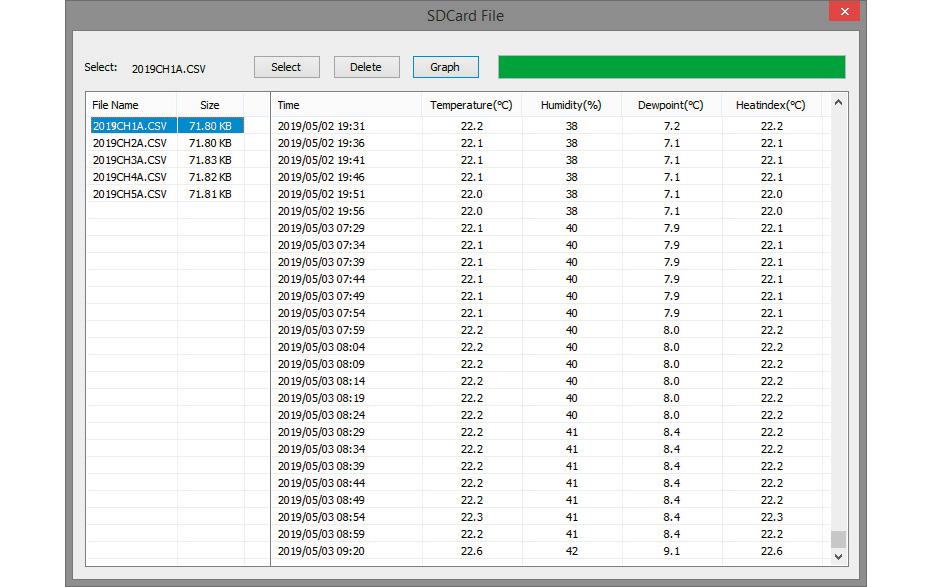Pick the 2019CH4A.CSV file entry
Viewport: 932px width, 587px height.
(x=129, y=177)
